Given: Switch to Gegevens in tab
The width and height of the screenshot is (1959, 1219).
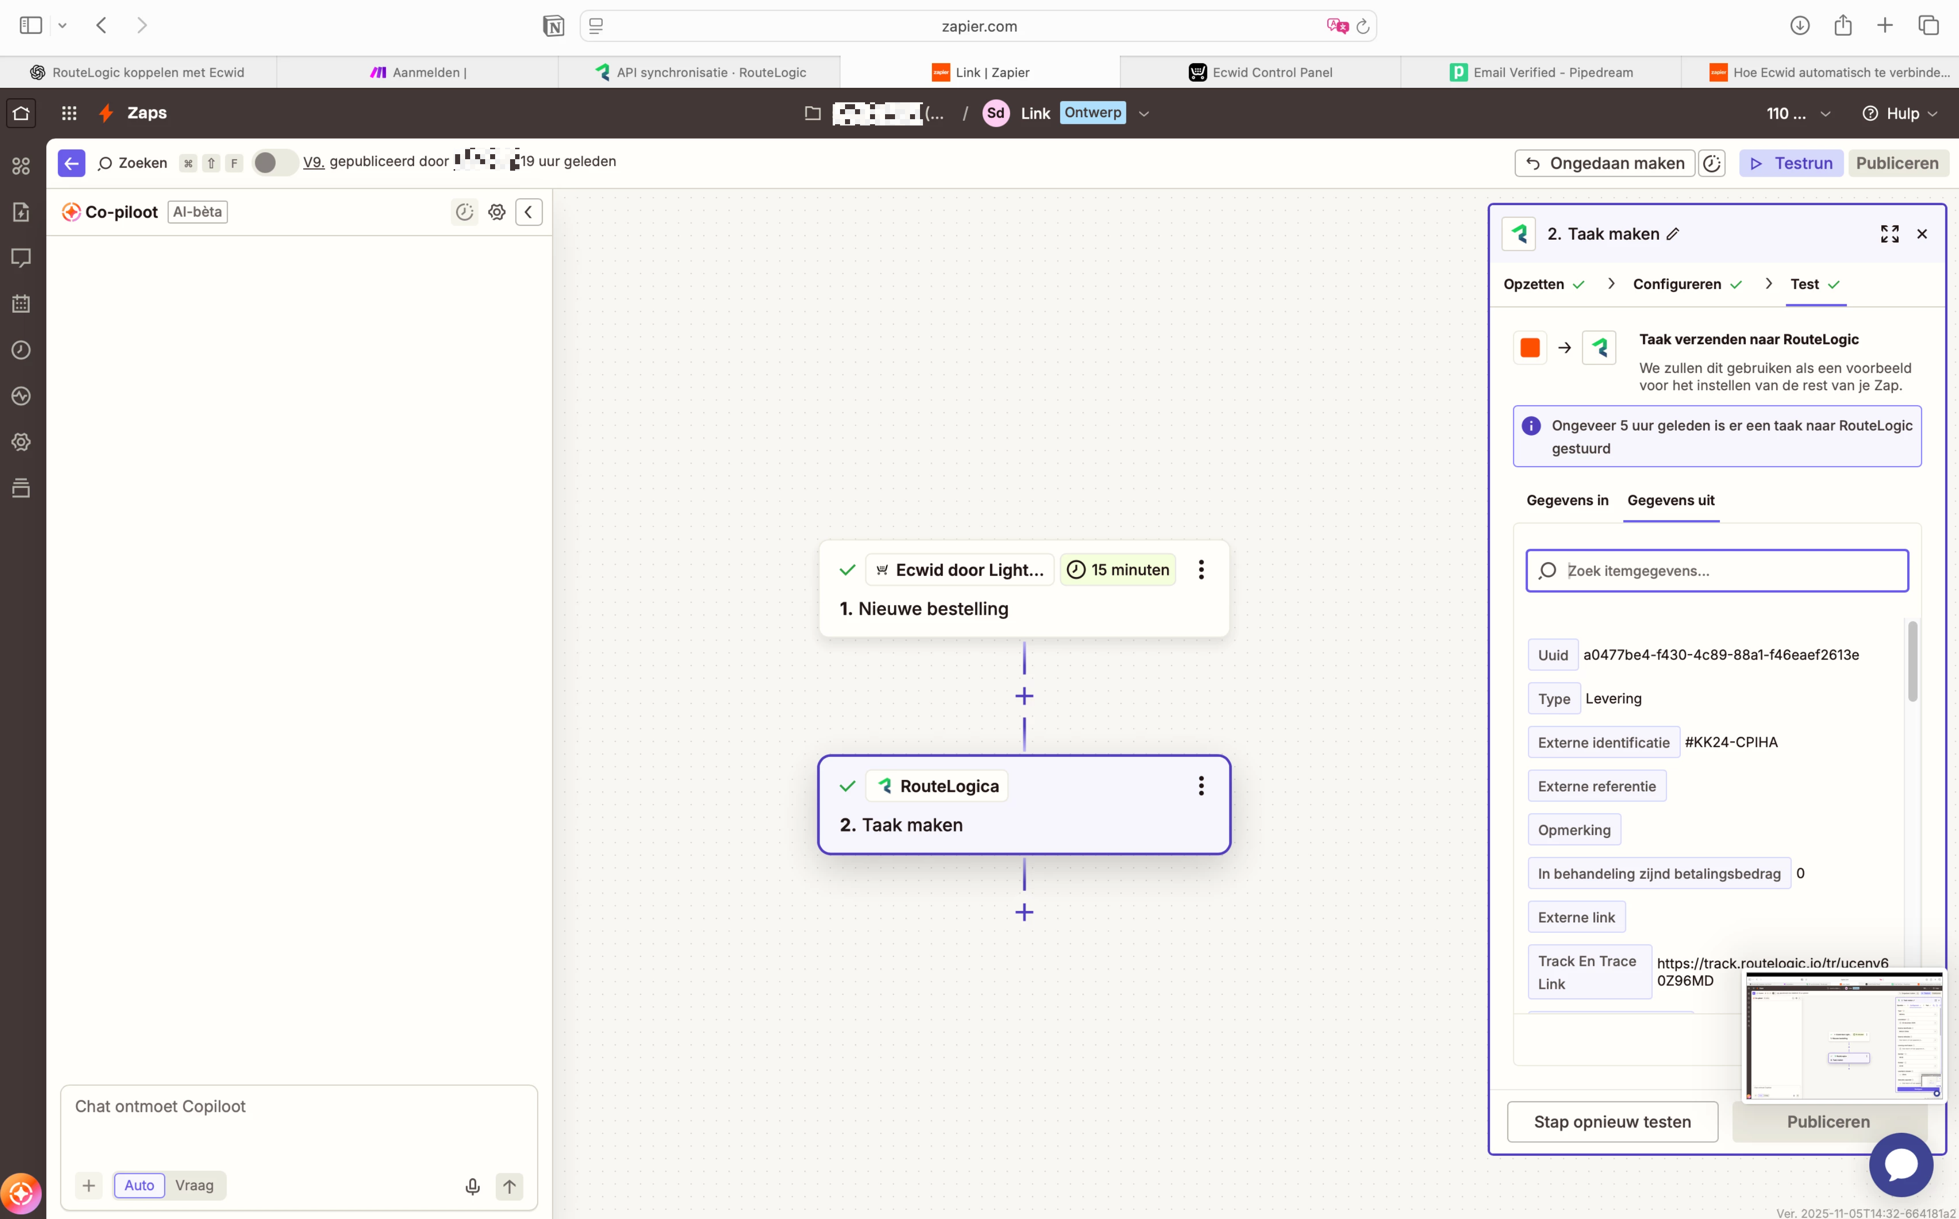Looking at the screenshot, I should [x=1567, y=500].
